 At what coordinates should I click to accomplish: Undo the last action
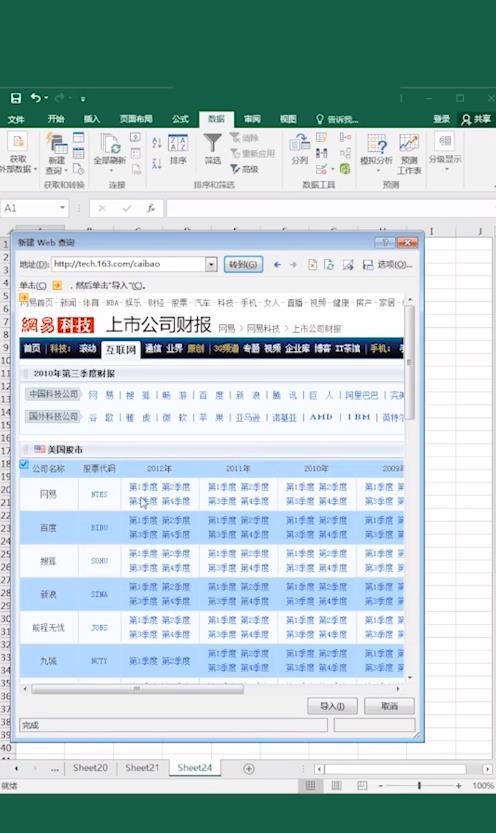click(36, 98)
